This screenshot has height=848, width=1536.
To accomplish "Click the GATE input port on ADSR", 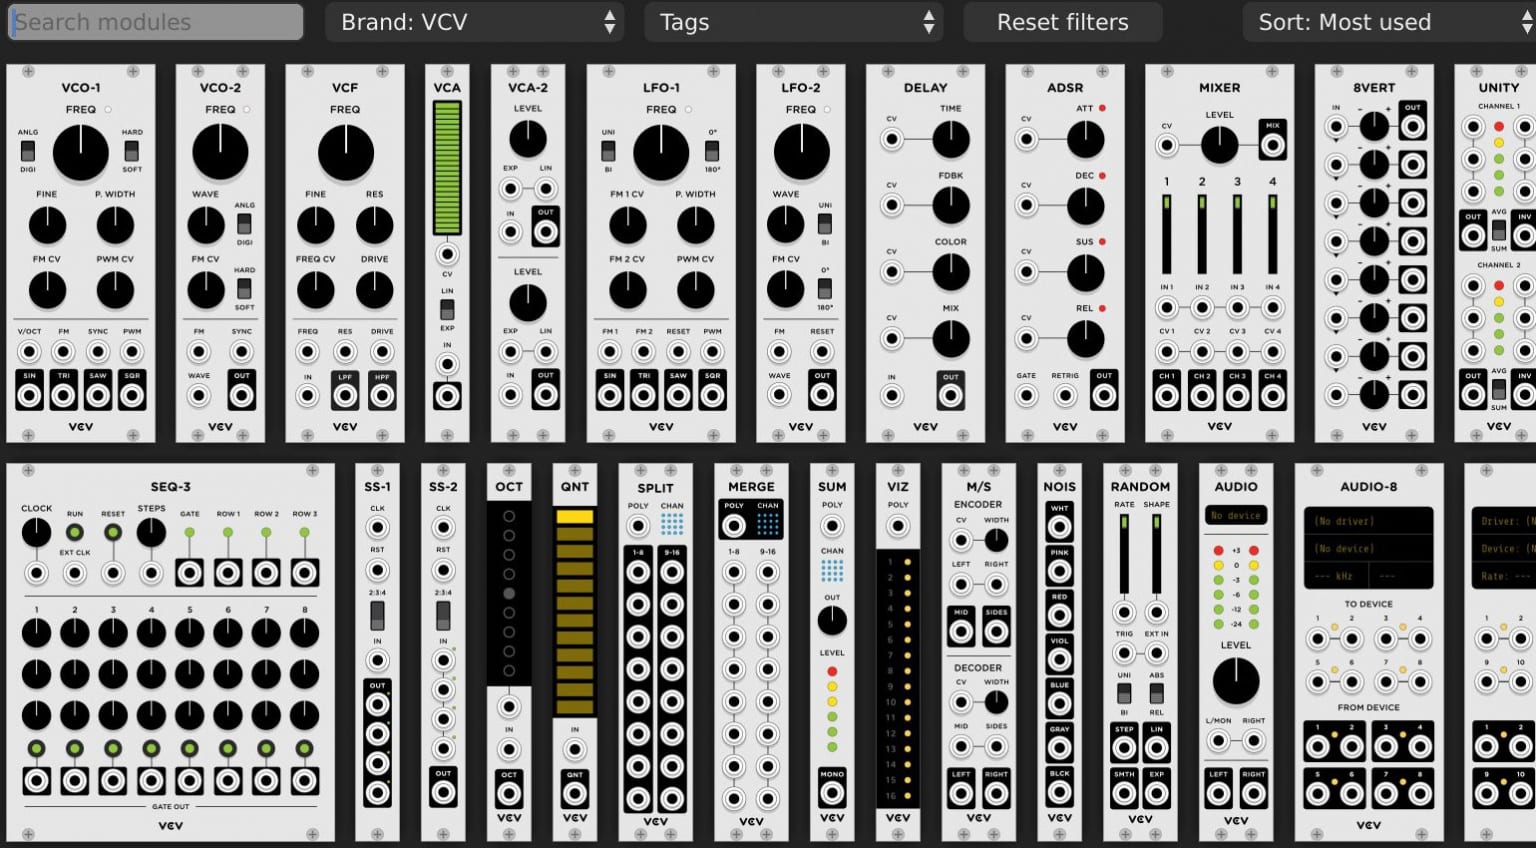I will 1026,396.
